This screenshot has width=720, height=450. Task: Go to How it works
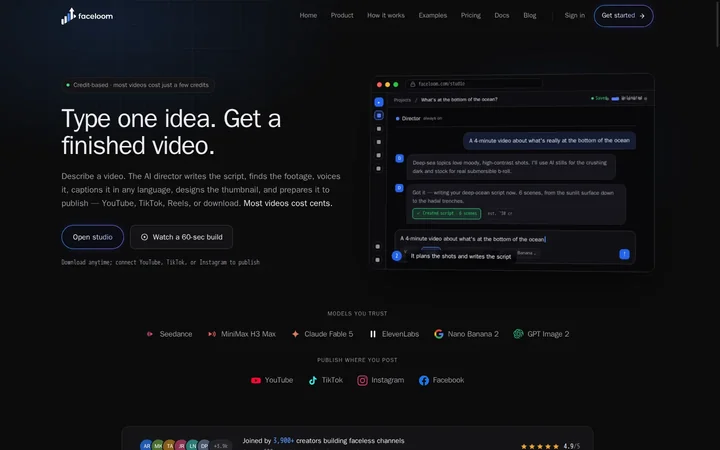(x=386, y=16)
